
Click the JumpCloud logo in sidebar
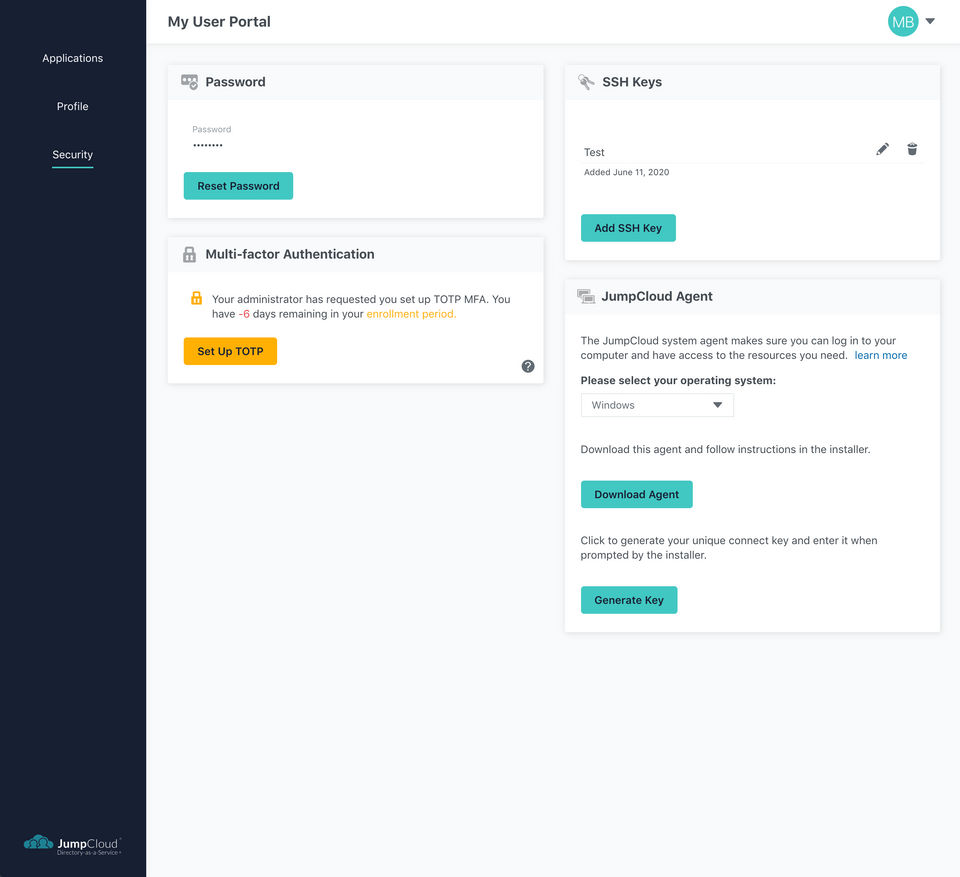pyautogui.click(x=72, y=845)
